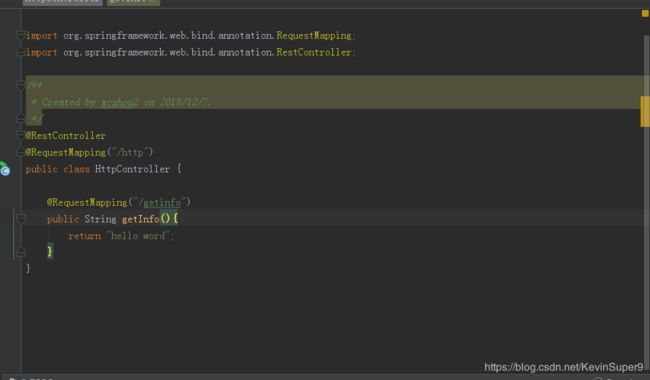Image resolution: width=650 pixels, height=380 pixels.
Task: Click the highlighted closing brace of getInfo
Action: (50, 251)
